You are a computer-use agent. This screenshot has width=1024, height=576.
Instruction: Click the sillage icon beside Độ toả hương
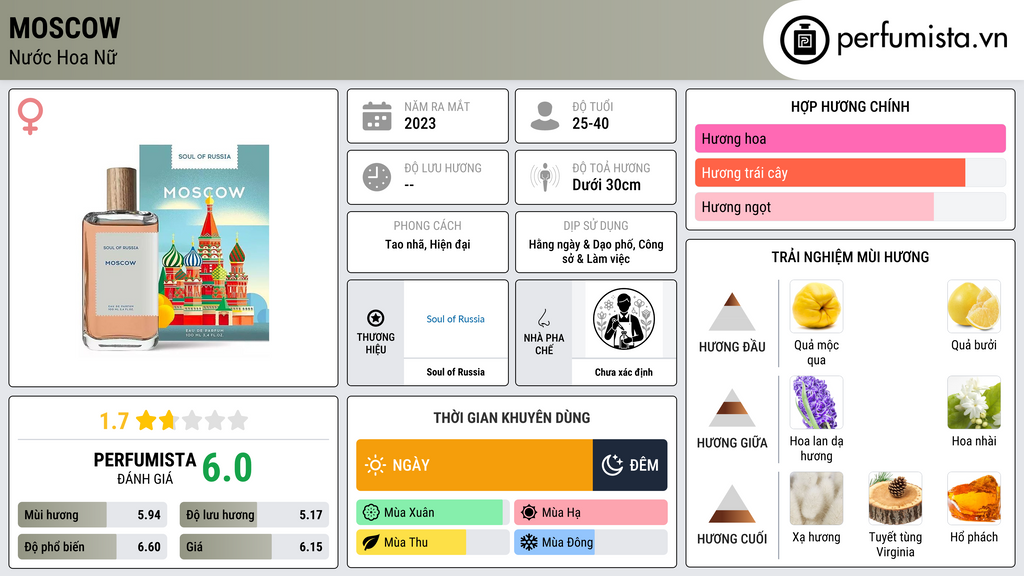click(545, 177)
